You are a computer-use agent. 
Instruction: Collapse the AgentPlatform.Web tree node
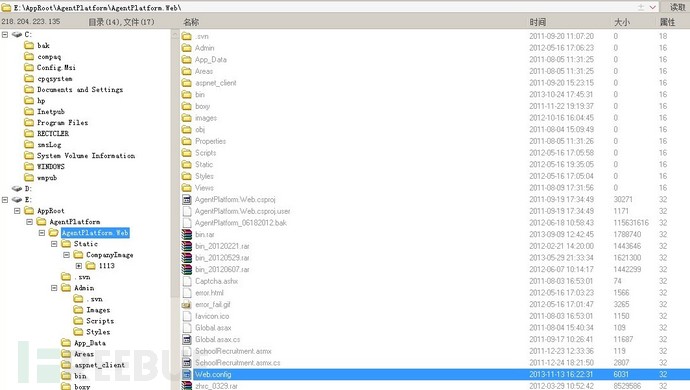42,232
